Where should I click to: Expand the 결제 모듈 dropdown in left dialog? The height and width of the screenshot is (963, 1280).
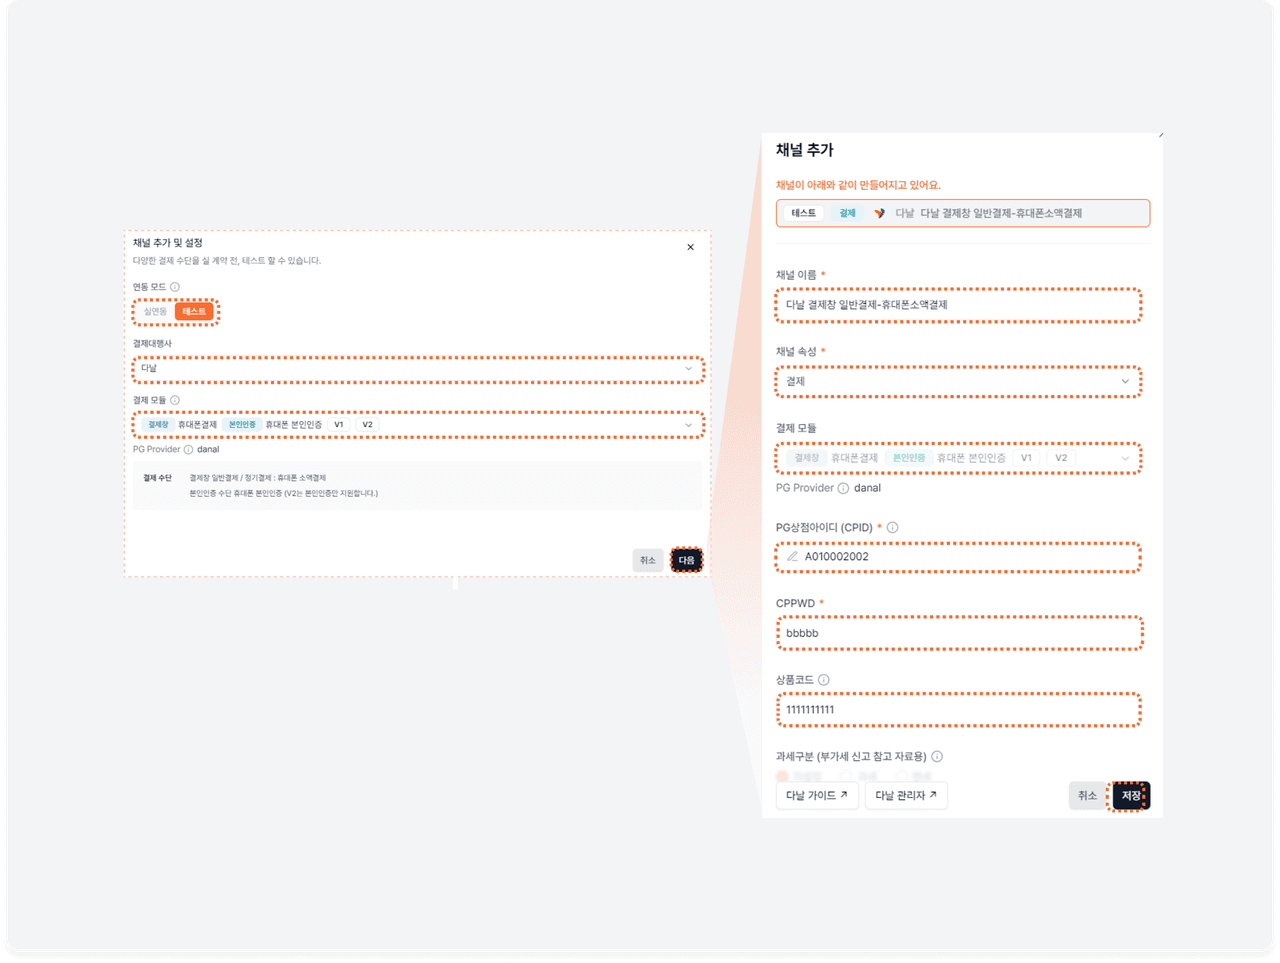pos(687,425)
